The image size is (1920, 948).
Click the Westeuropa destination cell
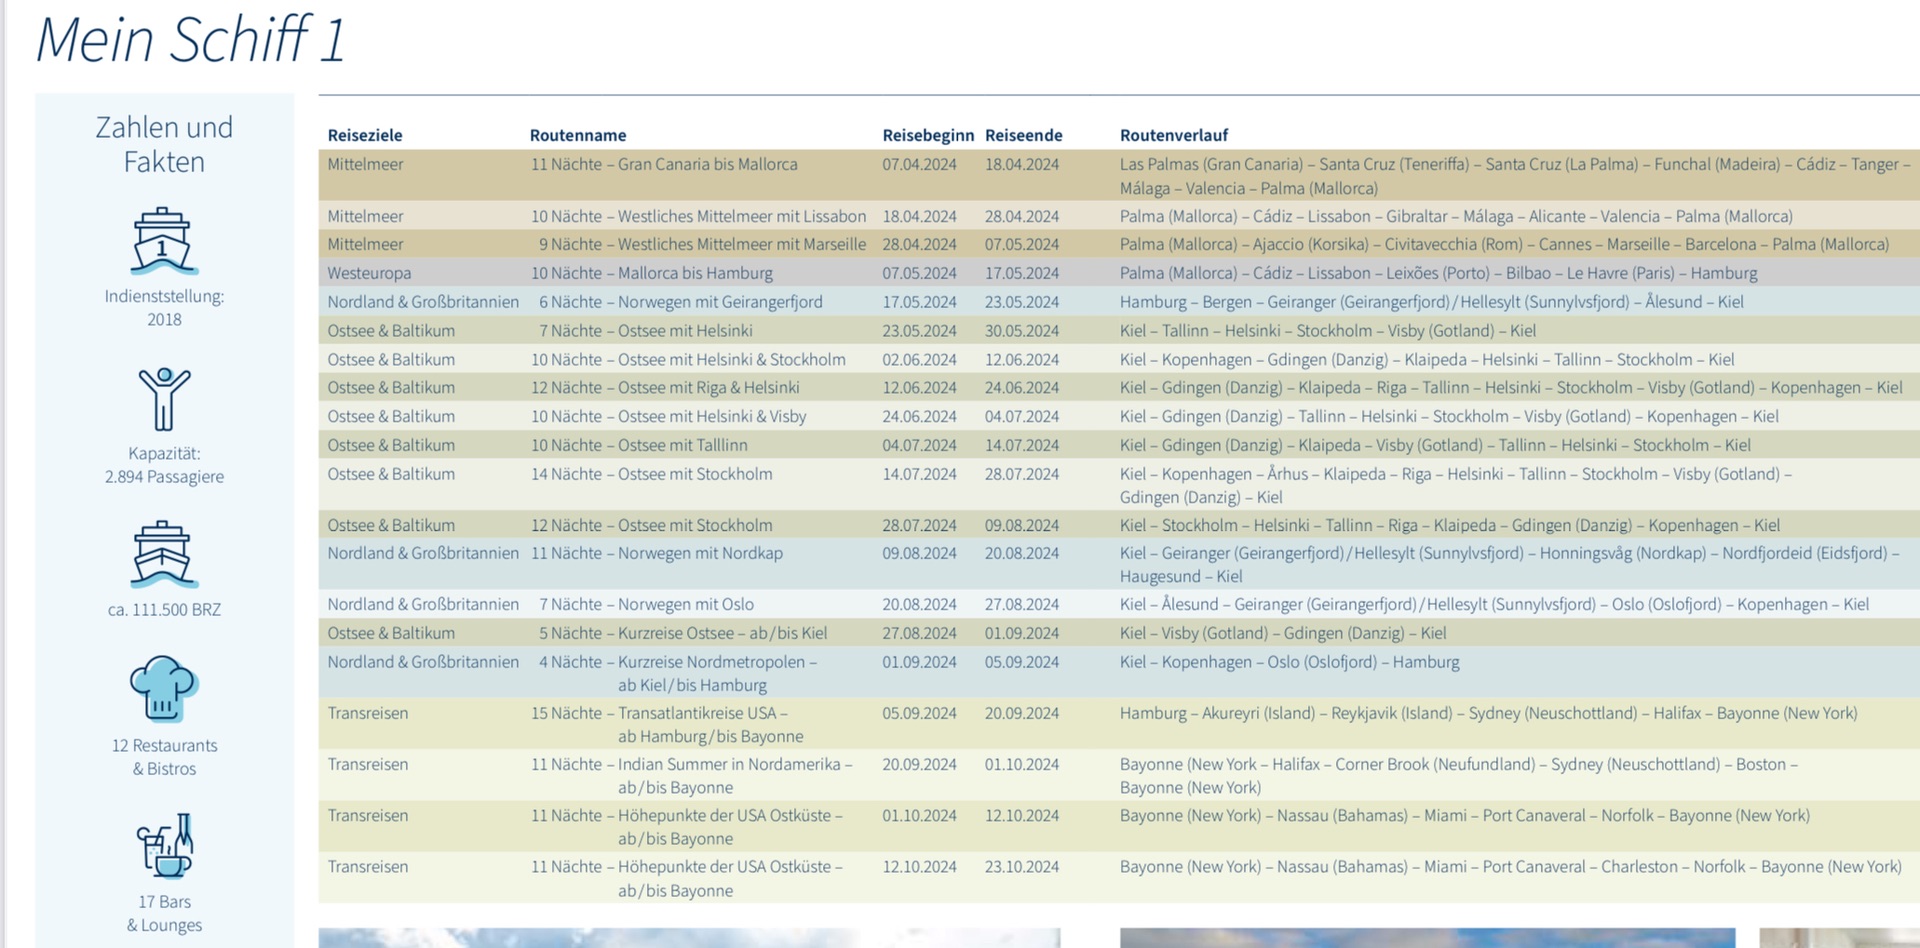point(369,273)
